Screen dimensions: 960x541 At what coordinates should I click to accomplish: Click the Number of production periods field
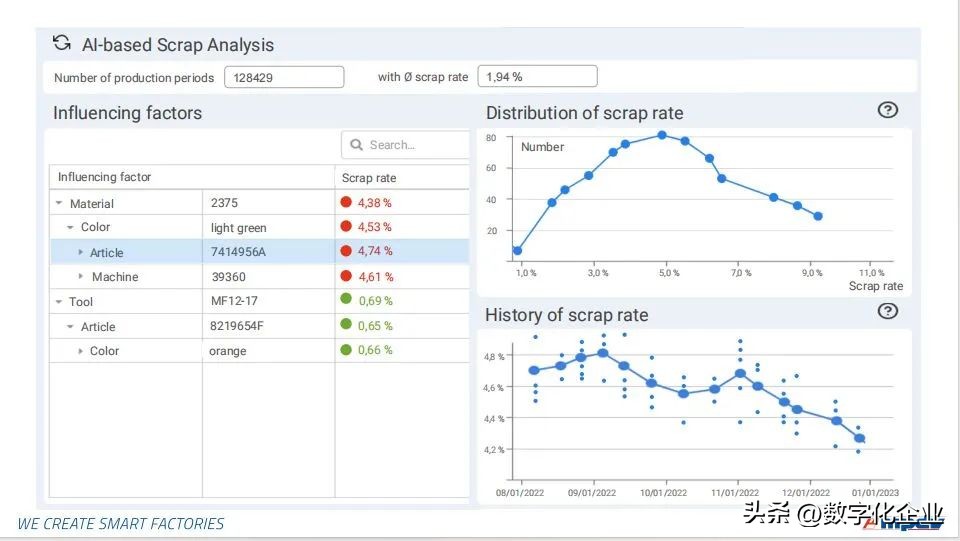283,77
